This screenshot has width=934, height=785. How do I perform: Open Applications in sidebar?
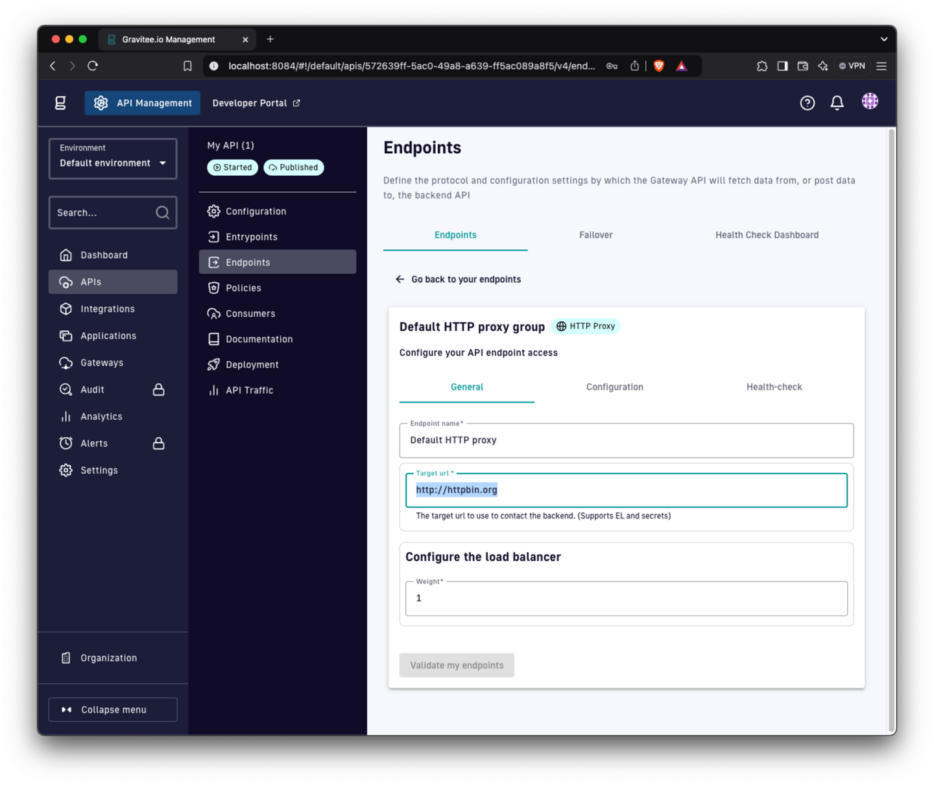tap(113, 335)
